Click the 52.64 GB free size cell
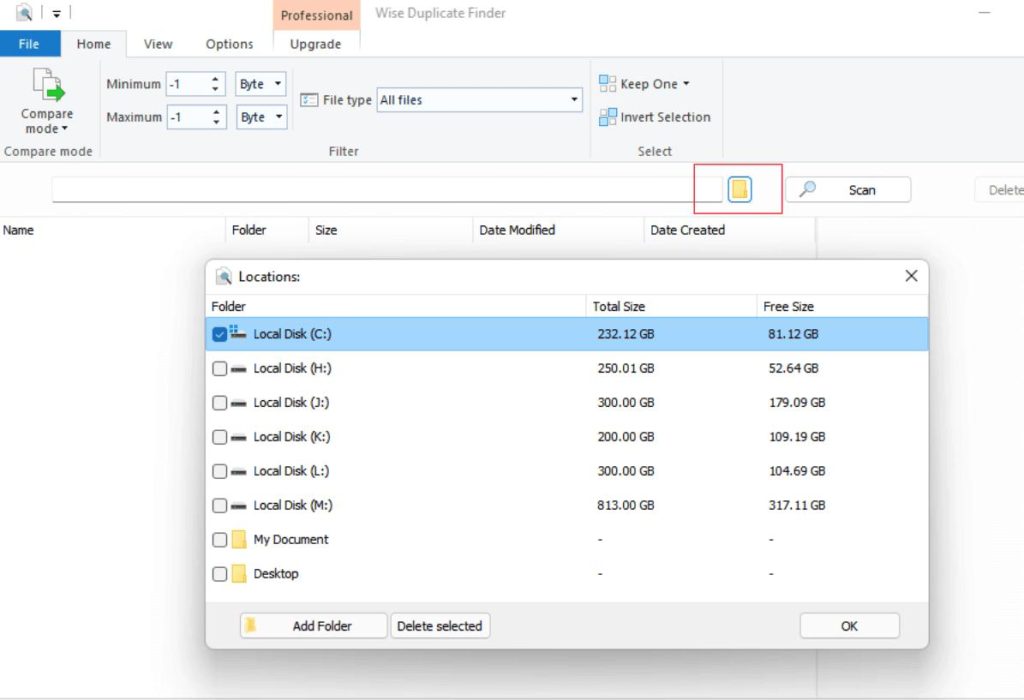 [x=793, y=368]
